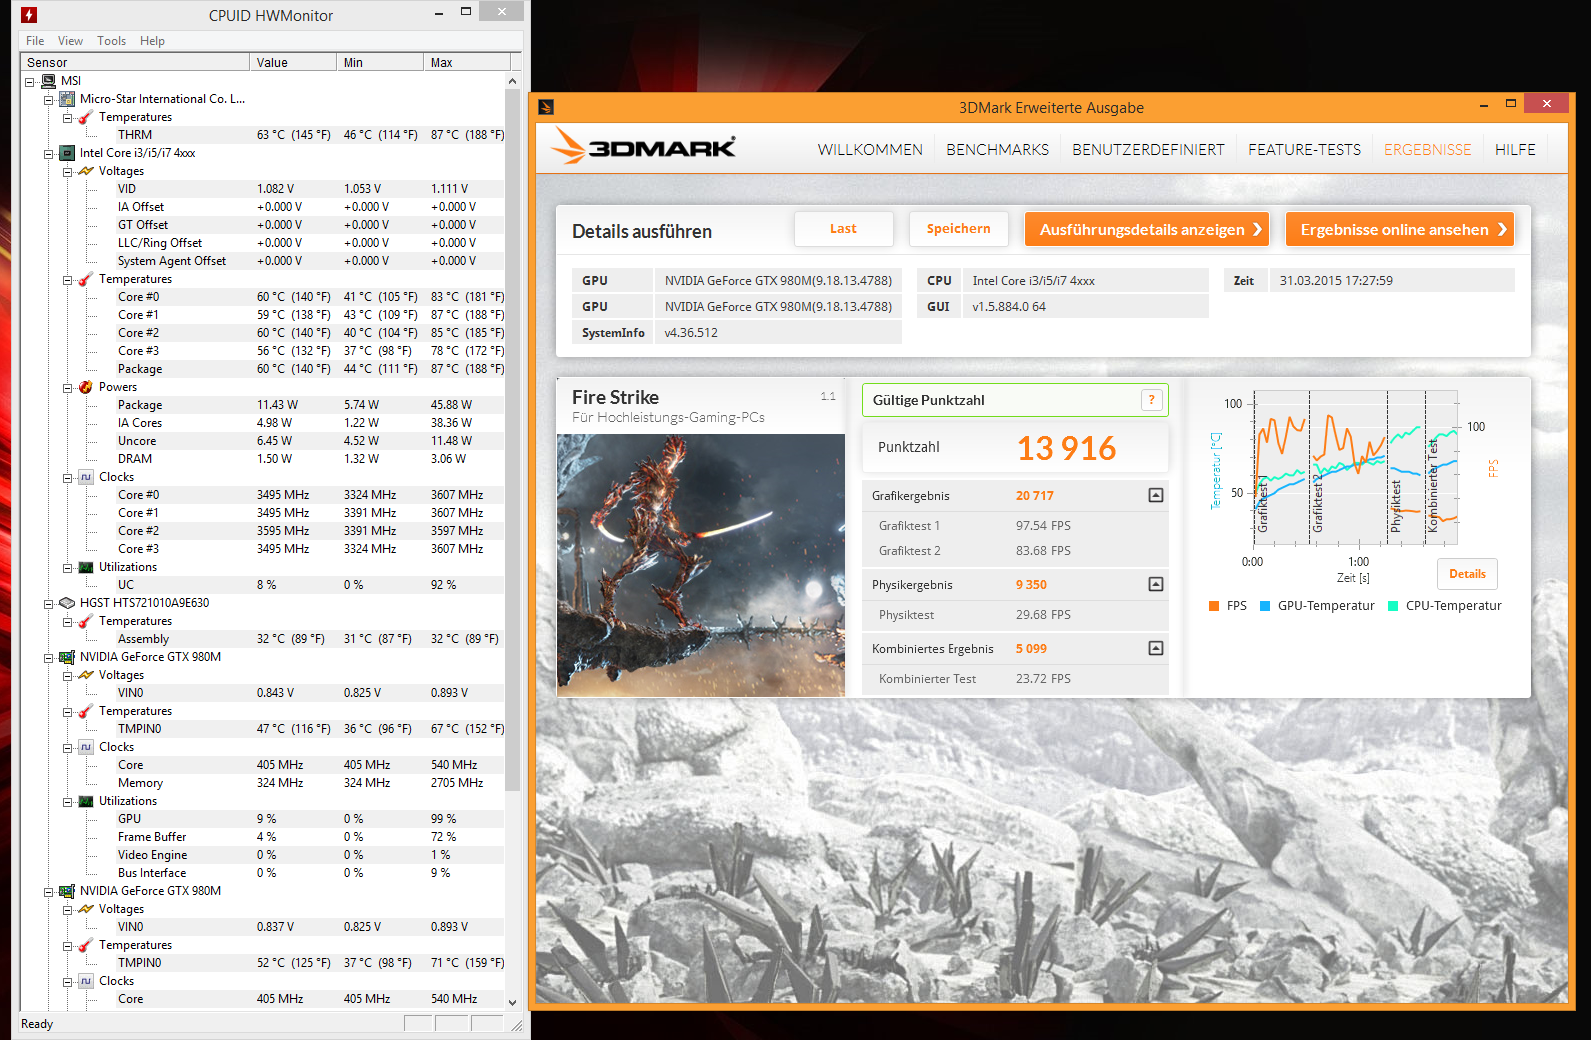Click Ausführungsdetails anzeigen button
Screen dimensions: 1591x1040
tap(1147, 229)
